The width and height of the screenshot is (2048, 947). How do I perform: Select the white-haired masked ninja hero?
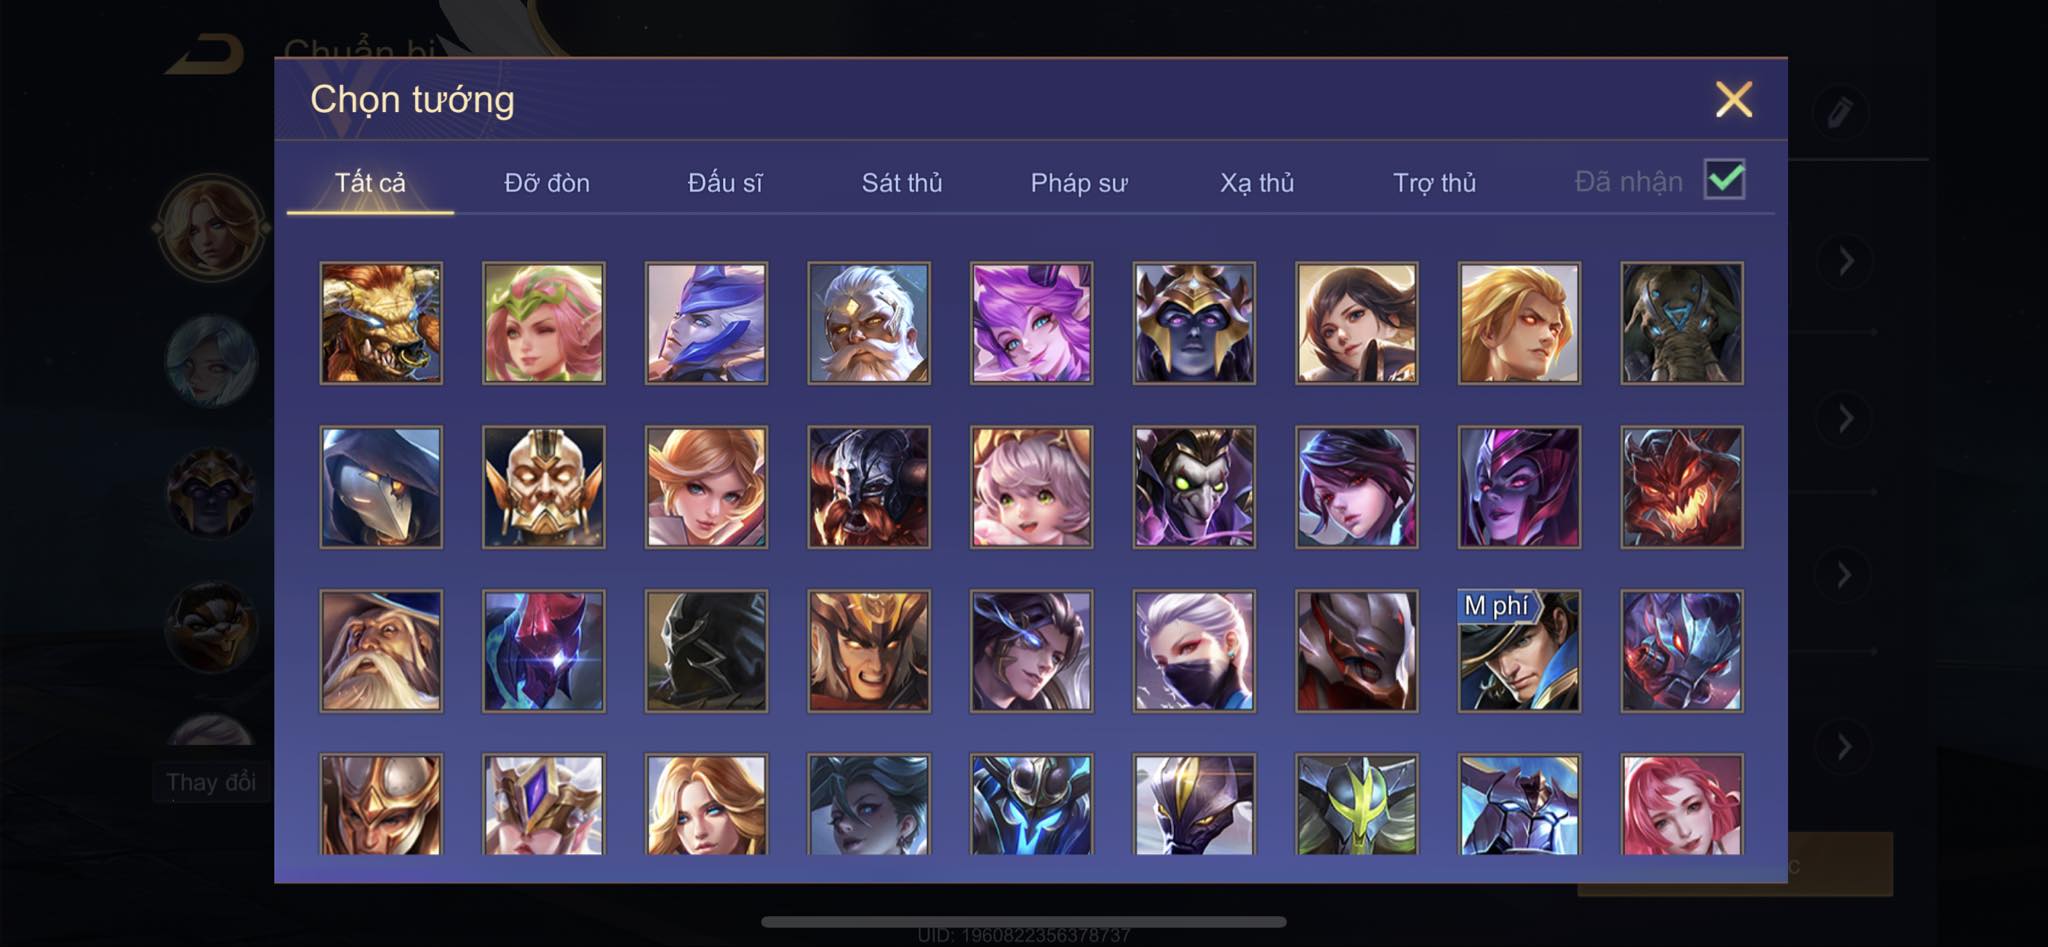coord(1194,651)
